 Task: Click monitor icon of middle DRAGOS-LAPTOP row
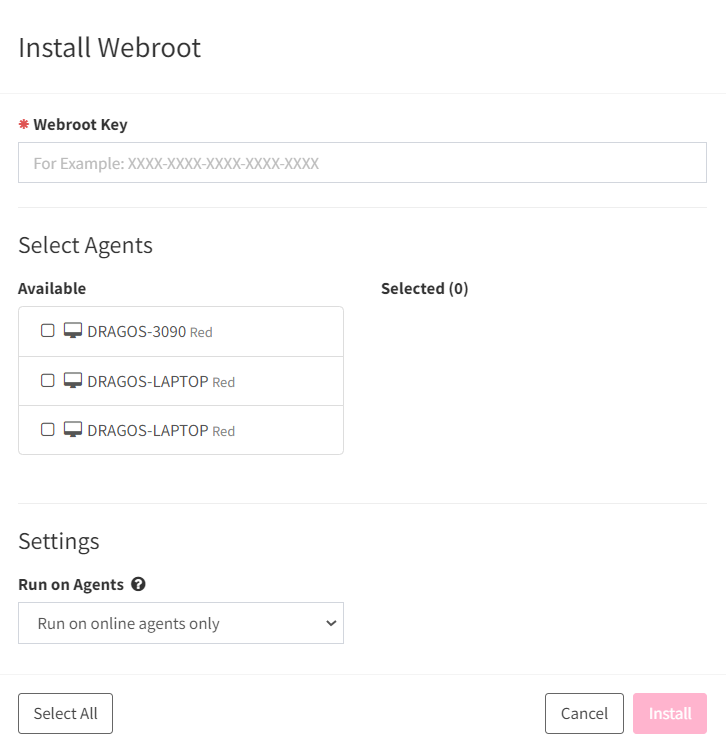point(73,380)
